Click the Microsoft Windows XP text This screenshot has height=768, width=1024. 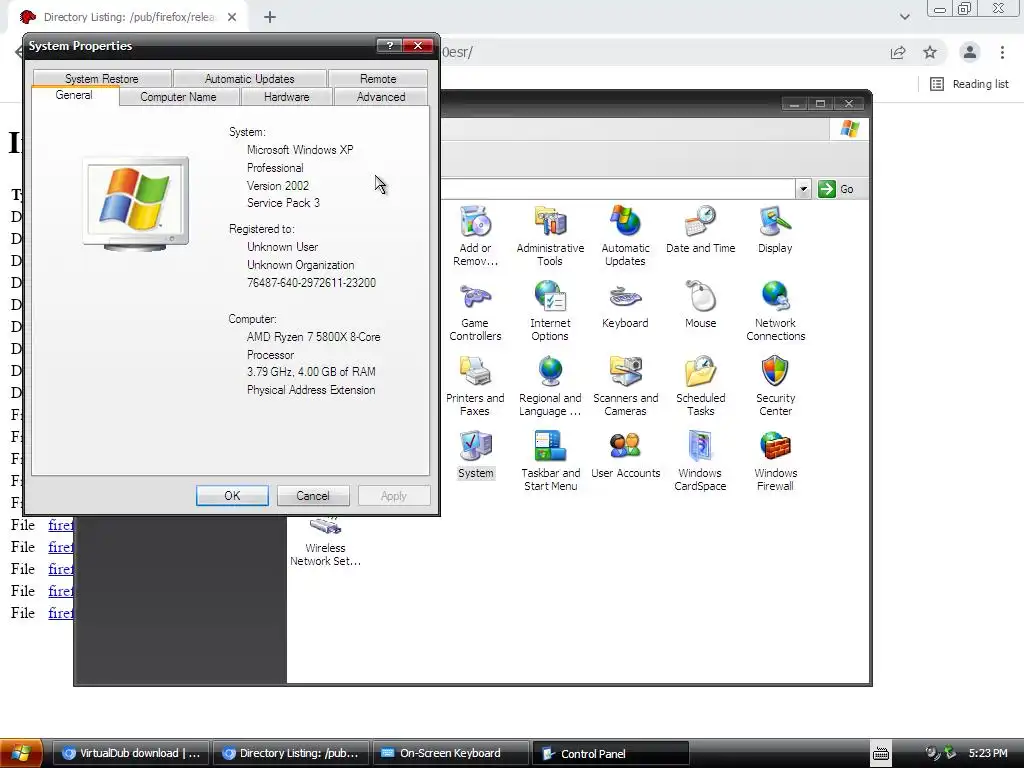[x=300, y=150]
